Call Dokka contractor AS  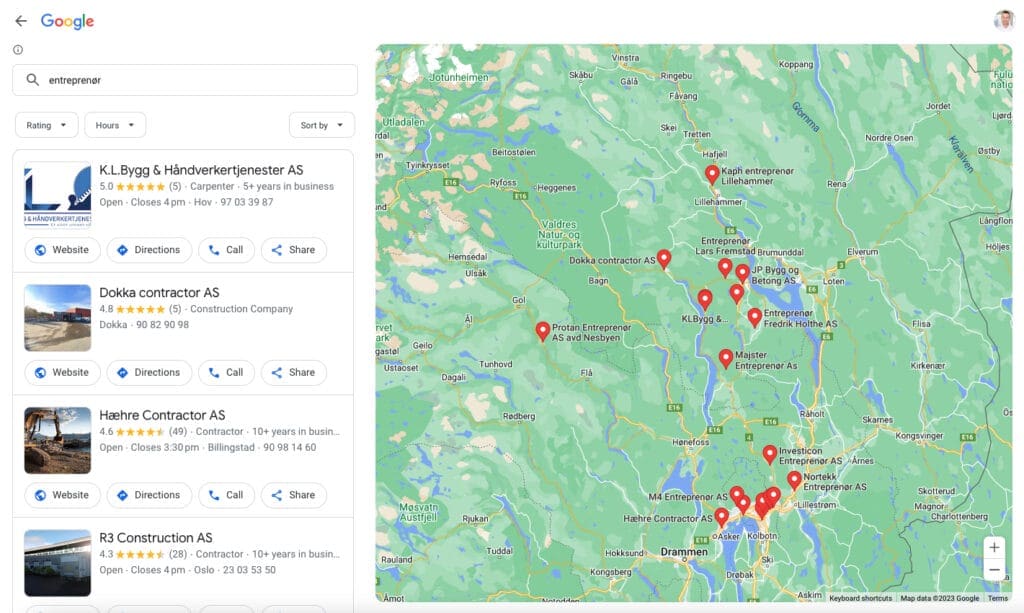[x=226, y=372]
